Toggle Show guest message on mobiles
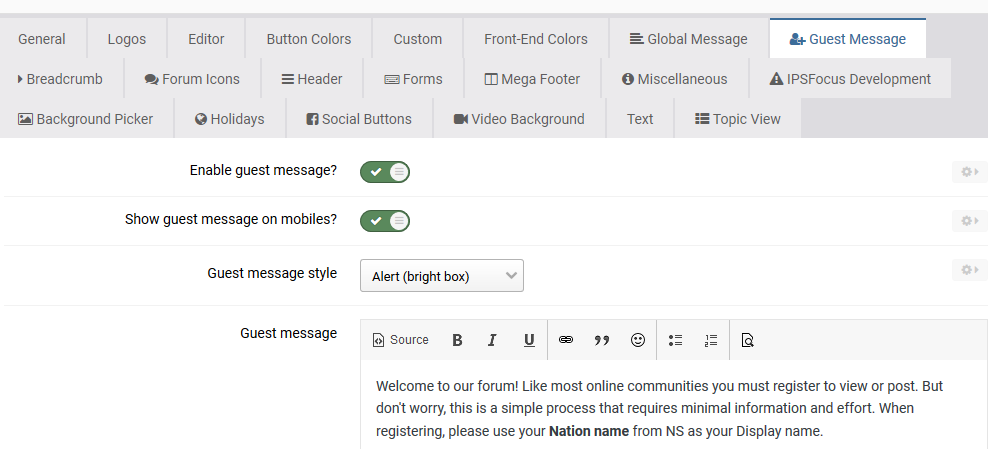988x449 pixels. point(385,220)
